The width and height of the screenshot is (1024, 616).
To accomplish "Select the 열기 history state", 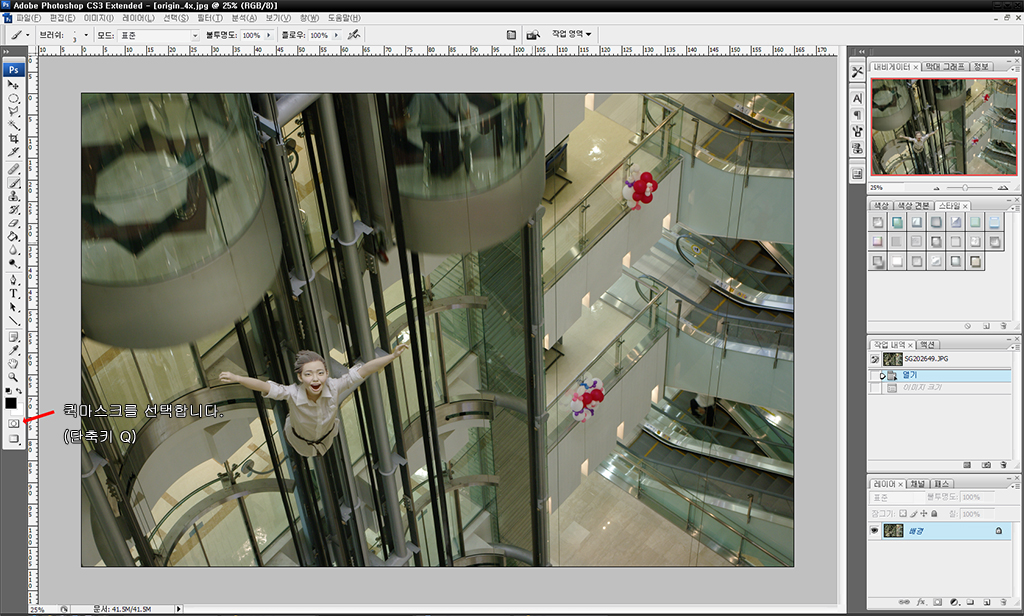I will pyautogui.click(x=940, y=376).
